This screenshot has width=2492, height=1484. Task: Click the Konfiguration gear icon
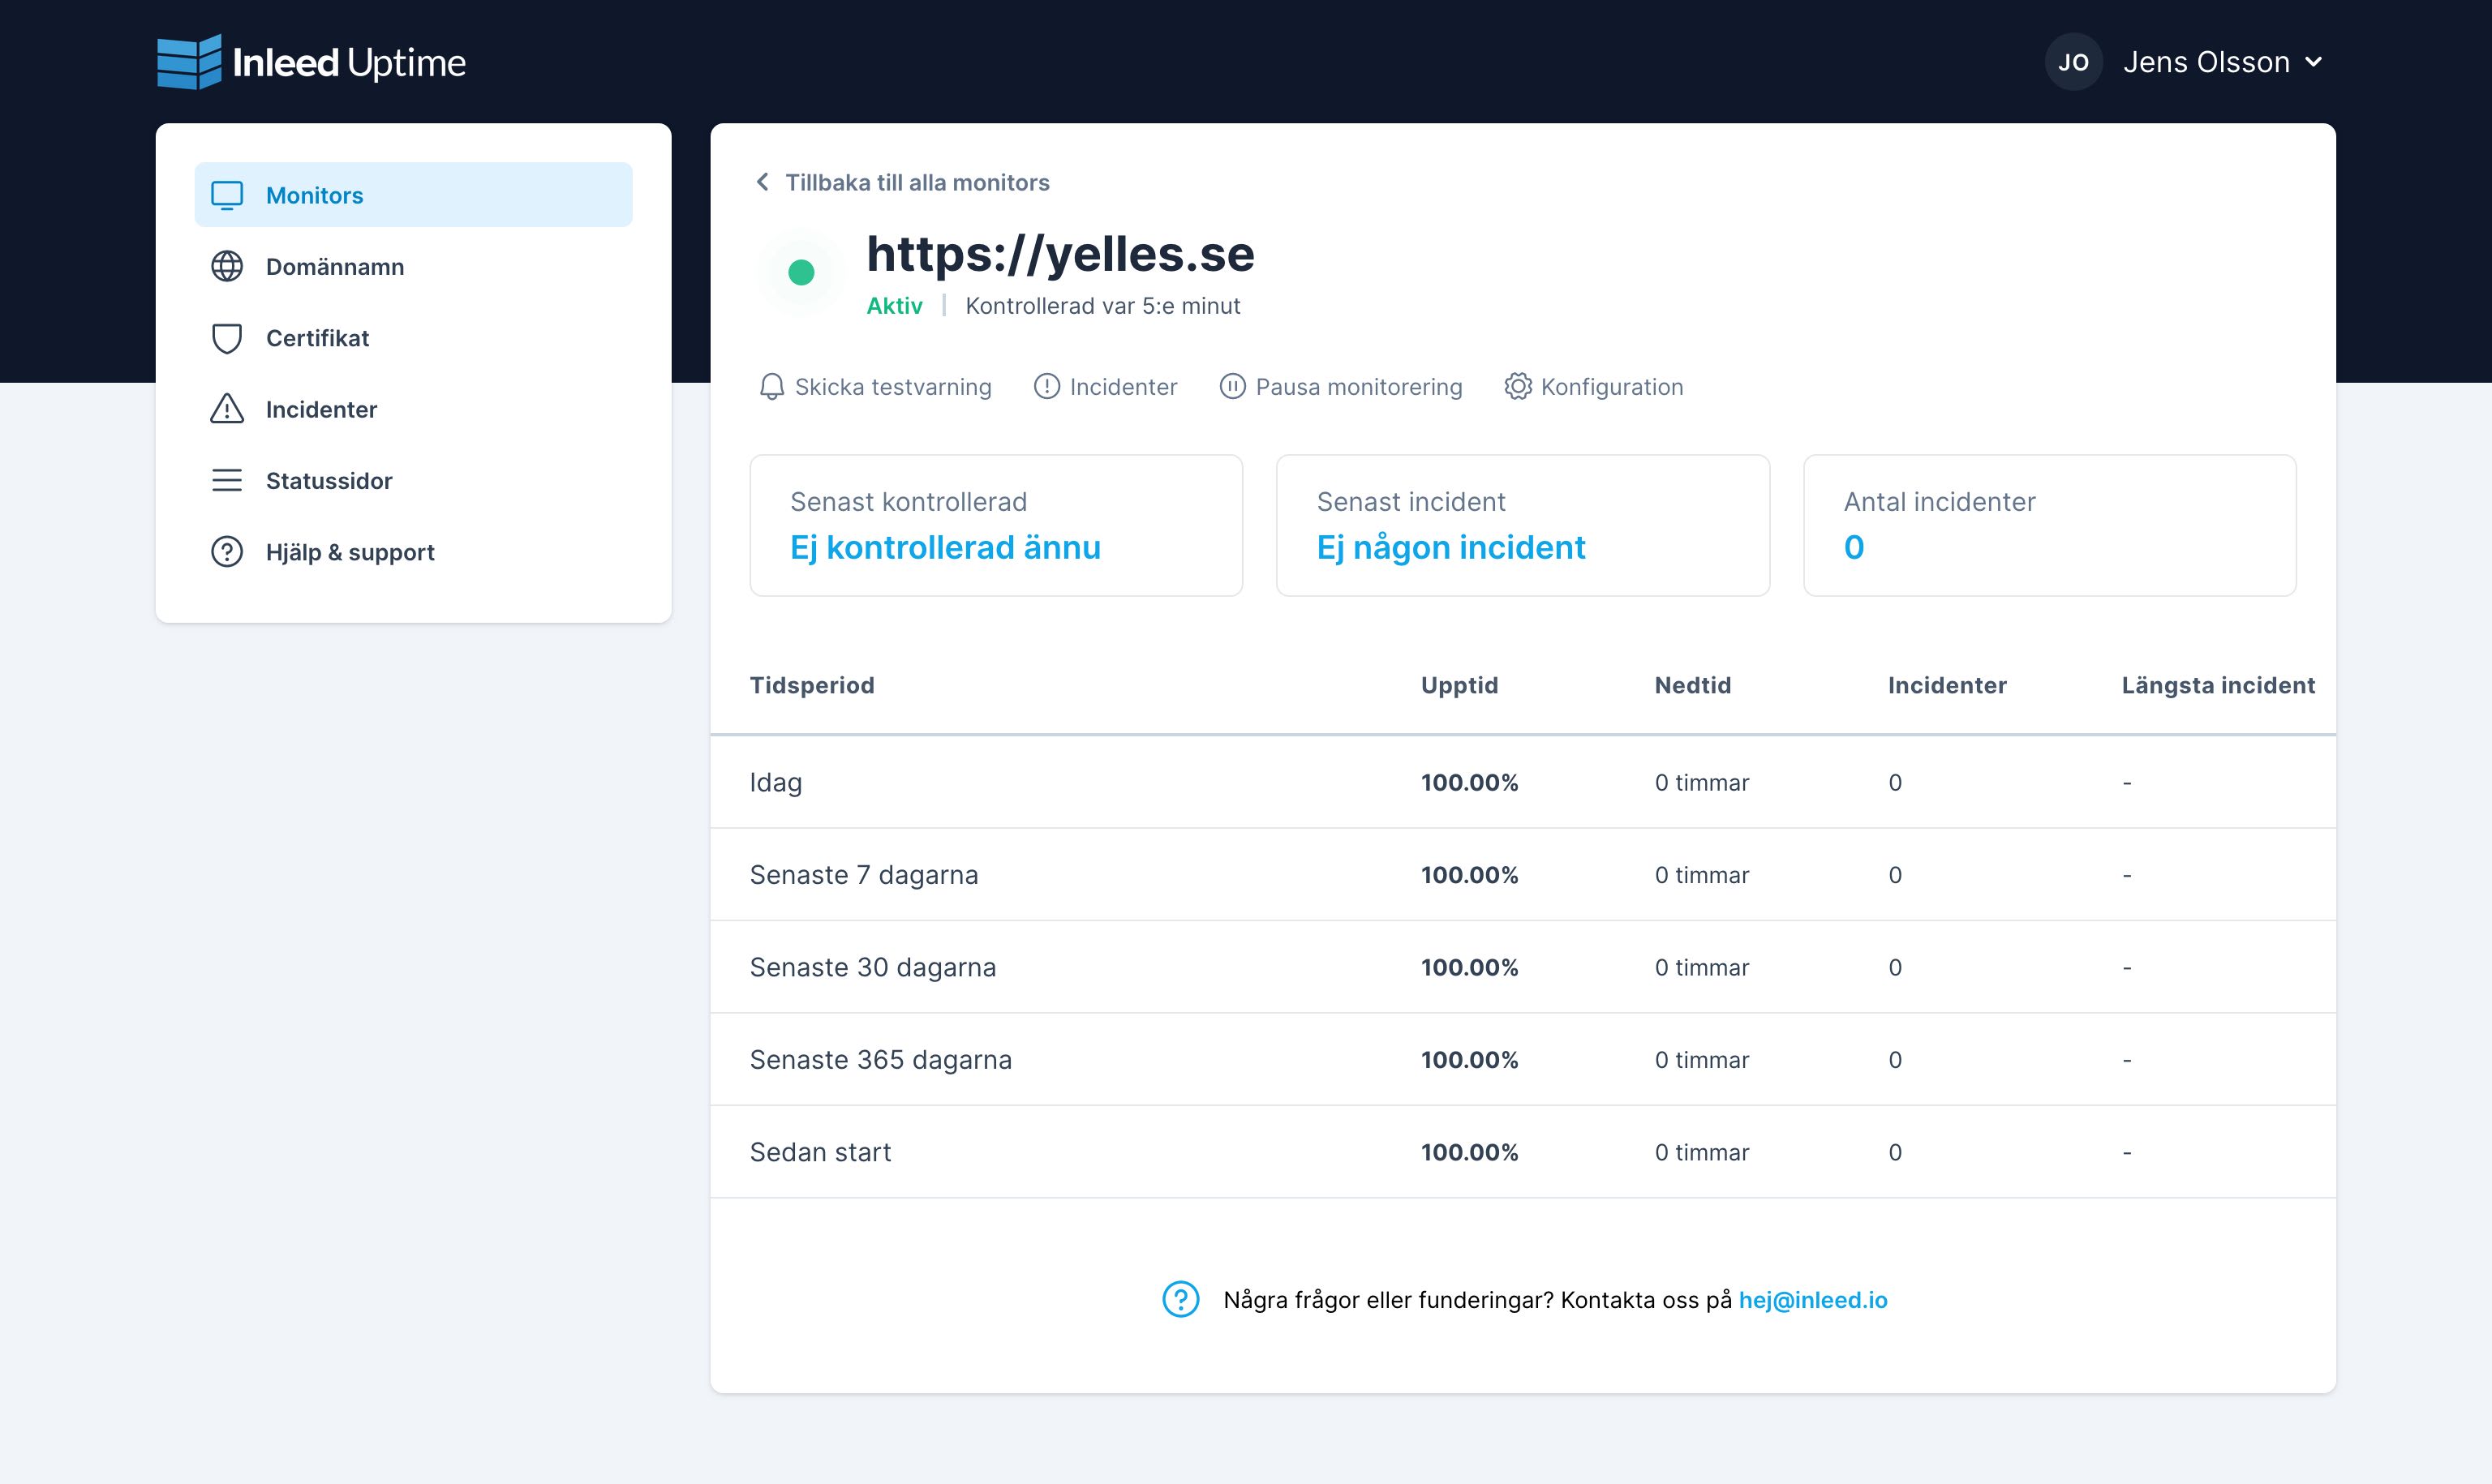(1517, 387)
